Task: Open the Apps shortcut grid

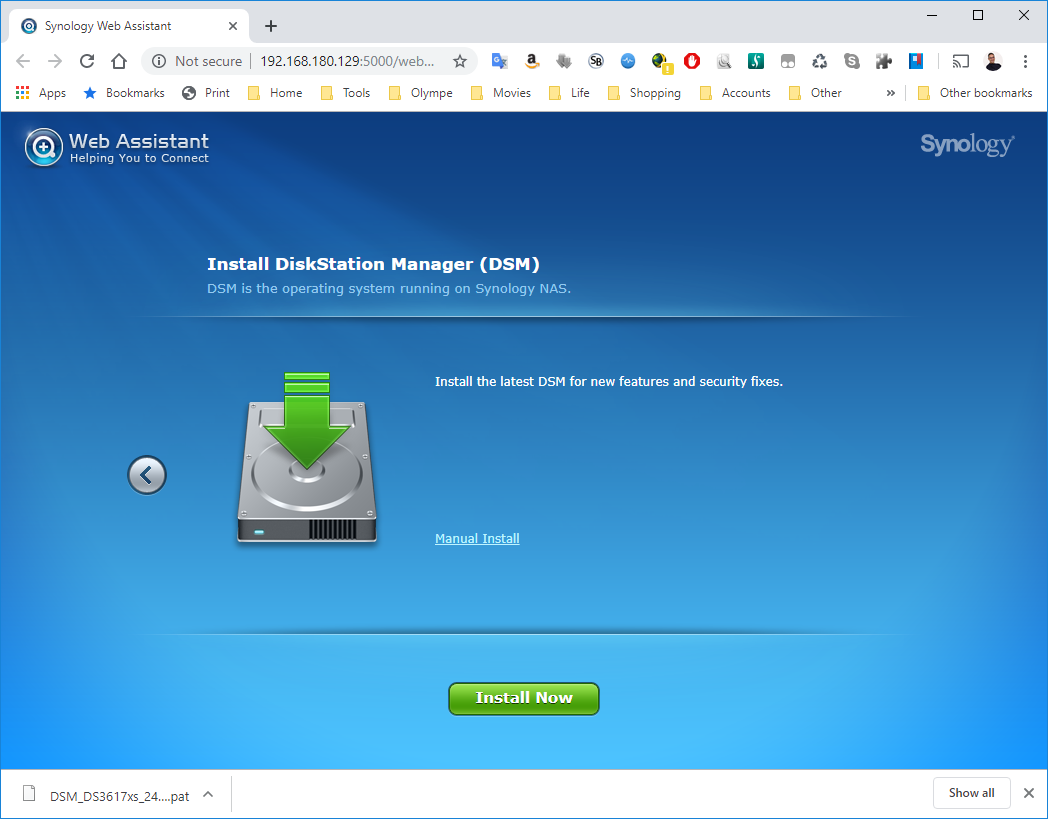Action: [40, 93]
